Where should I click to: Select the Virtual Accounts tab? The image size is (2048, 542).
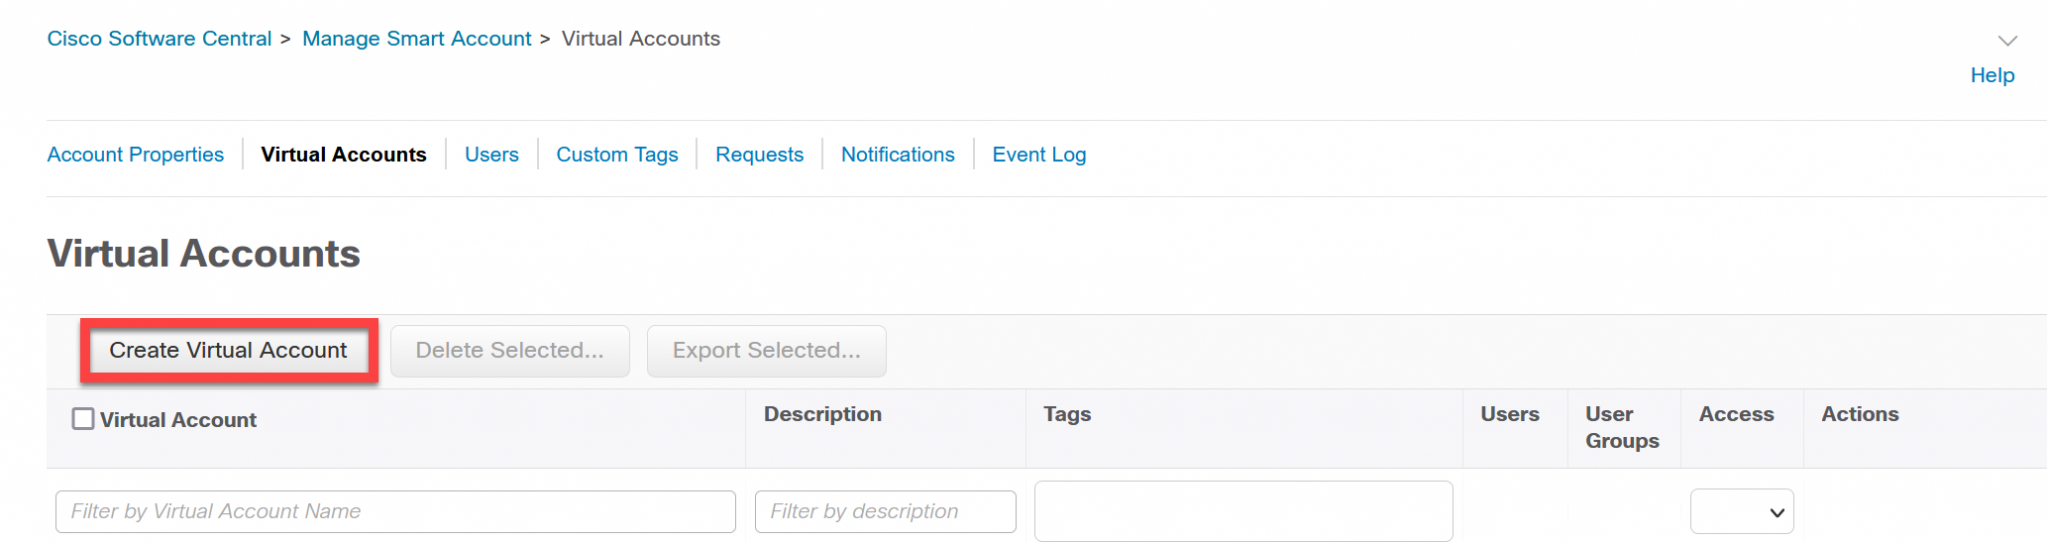(343, 155)
